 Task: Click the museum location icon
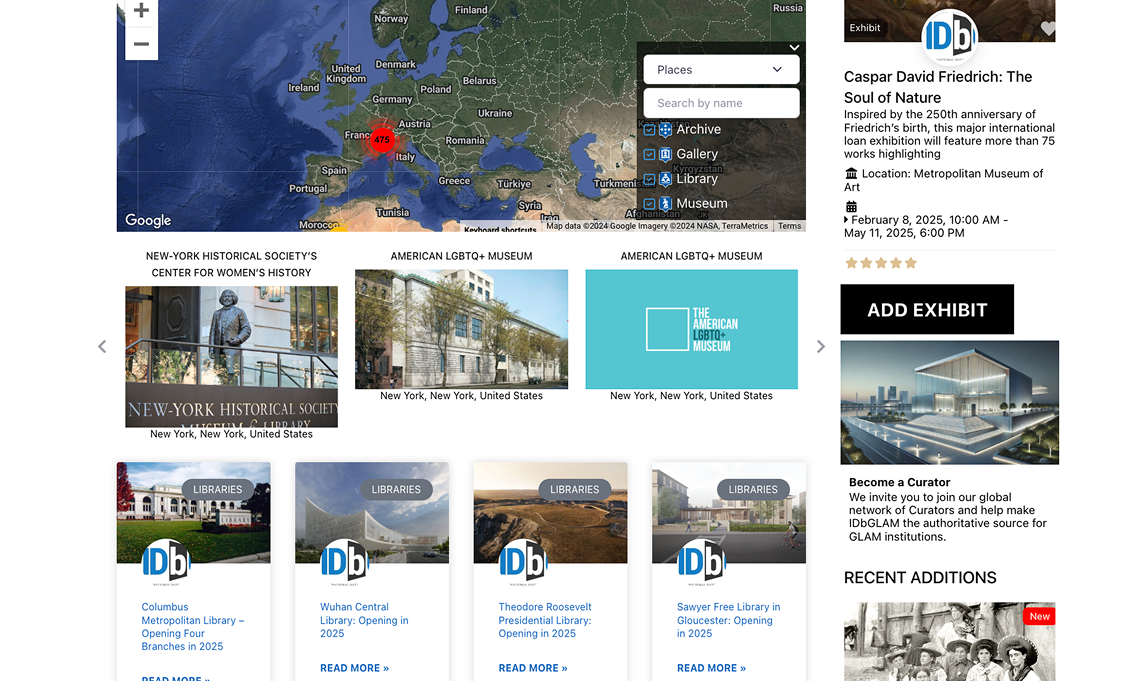(x=851, y=174)
